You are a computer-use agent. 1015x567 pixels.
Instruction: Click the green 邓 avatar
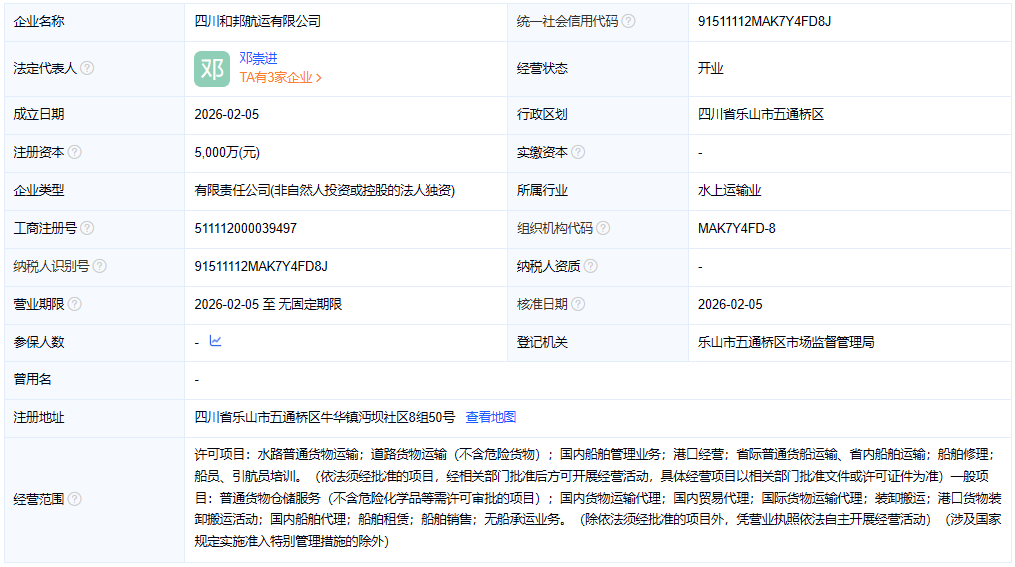click(x=212, y=69)
